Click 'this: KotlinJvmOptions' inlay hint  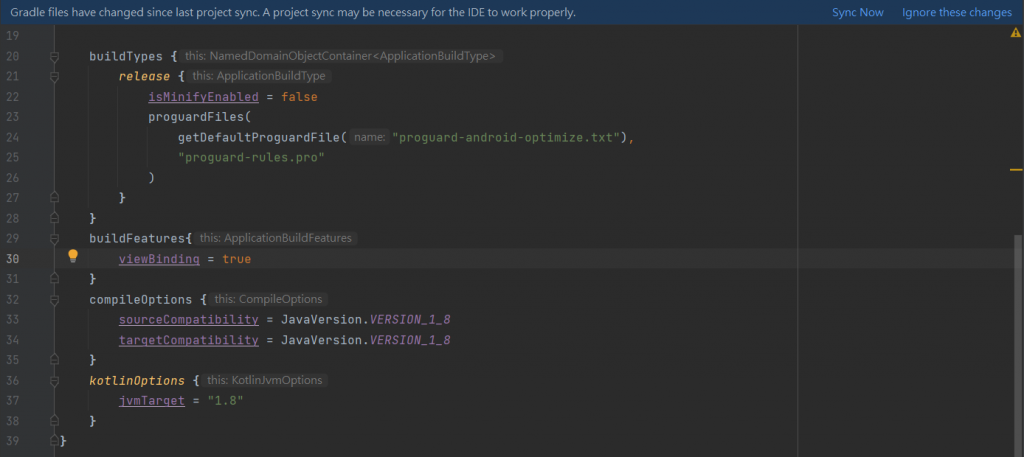264,380
